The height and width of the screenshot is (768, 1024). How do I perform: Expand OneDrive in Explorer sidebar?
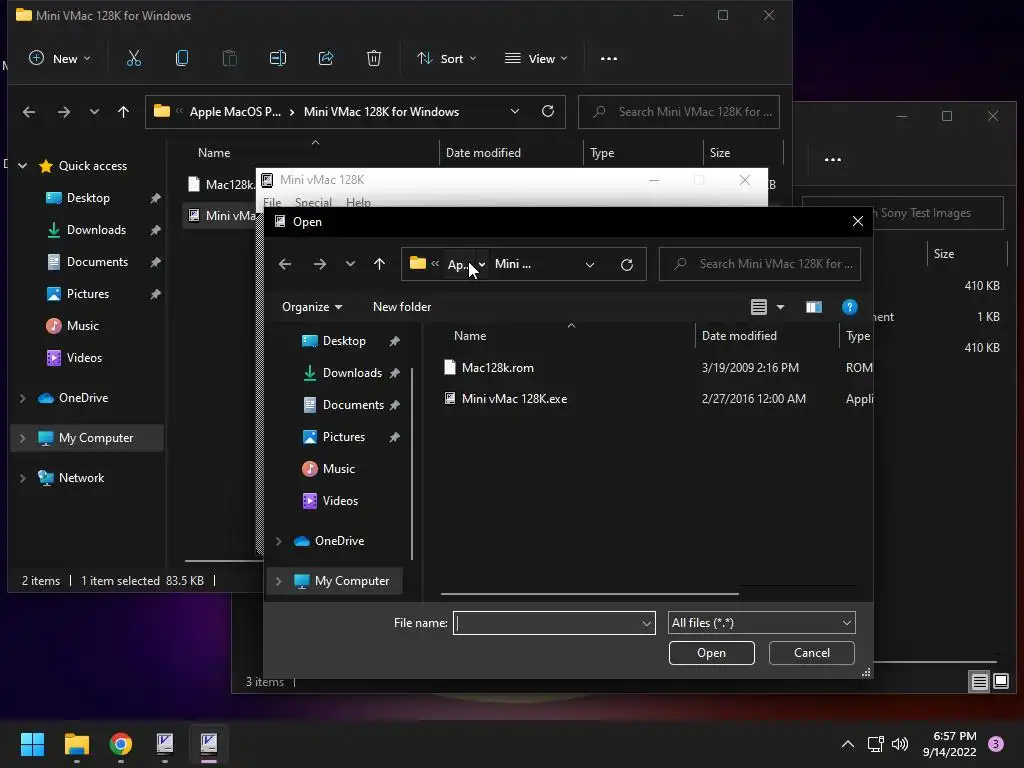tap(23, 398)
